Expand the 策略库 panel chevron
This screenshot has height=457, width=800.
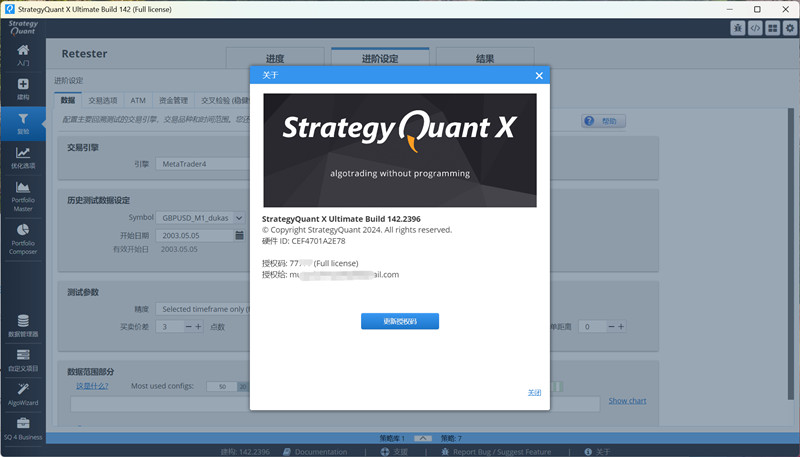[423, 438]
